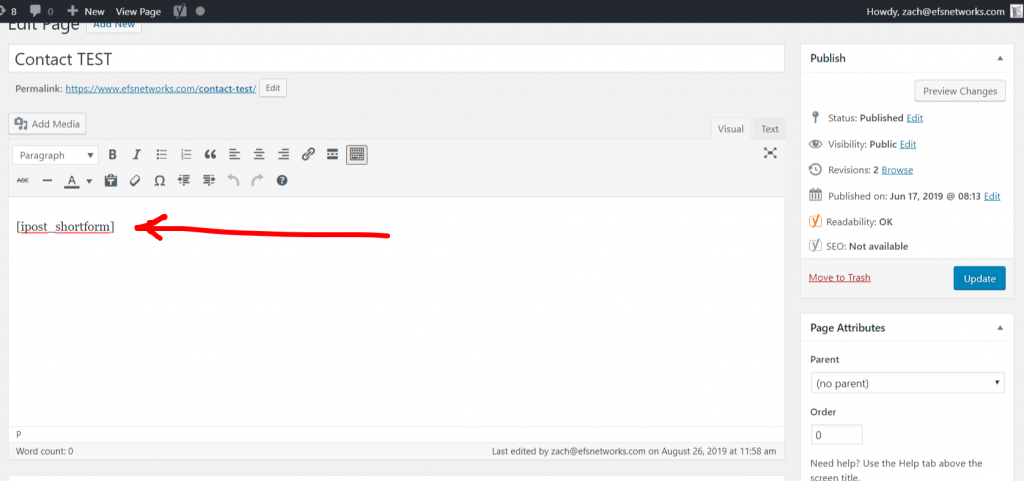Open keyboard shortcuts help icon
The height and width of the screenshot is (481, 1024).
[x=282, y=180]
